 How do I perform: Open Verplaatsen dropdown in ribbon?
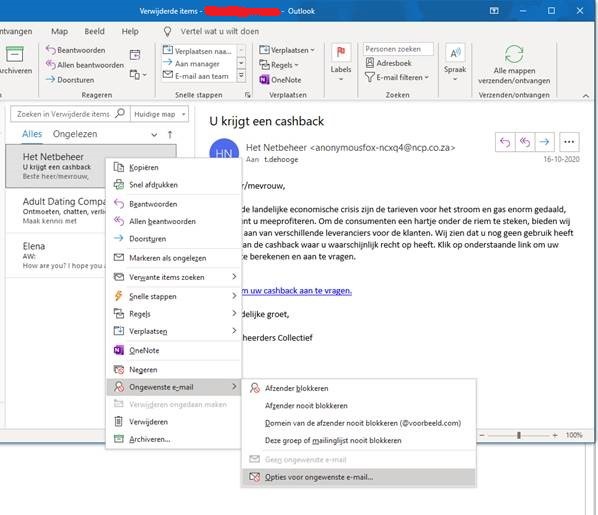coord(287,50)
